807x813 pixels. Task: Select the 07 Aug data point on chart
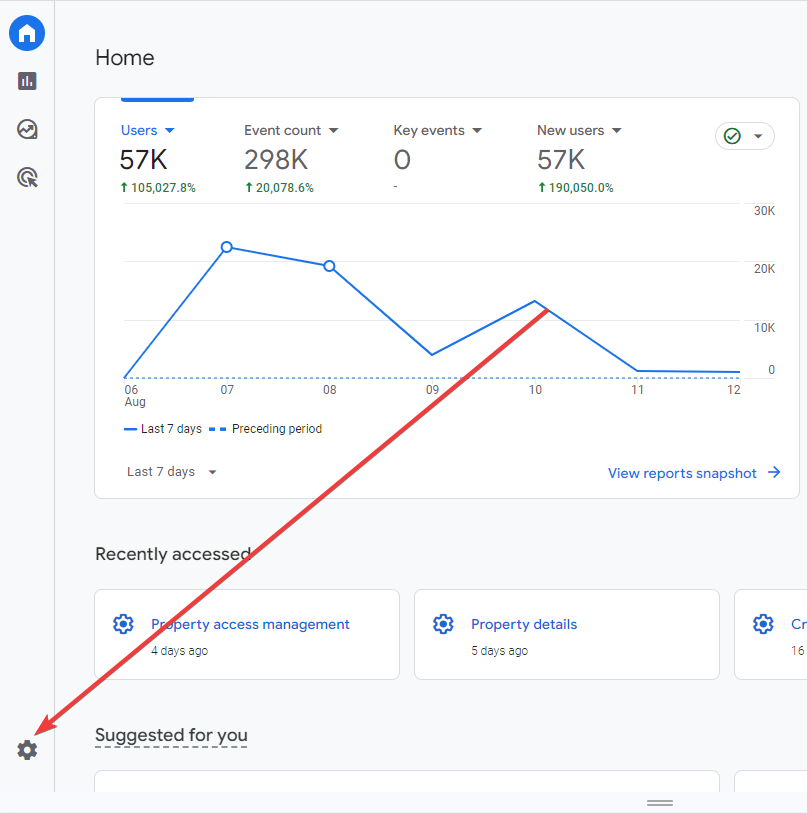pyautogui.click(x=227, y=247)
